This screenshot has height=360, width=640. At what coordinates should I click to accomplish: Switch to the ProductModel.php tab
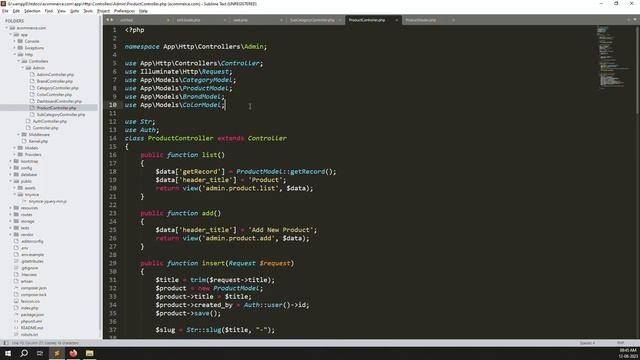420,20
